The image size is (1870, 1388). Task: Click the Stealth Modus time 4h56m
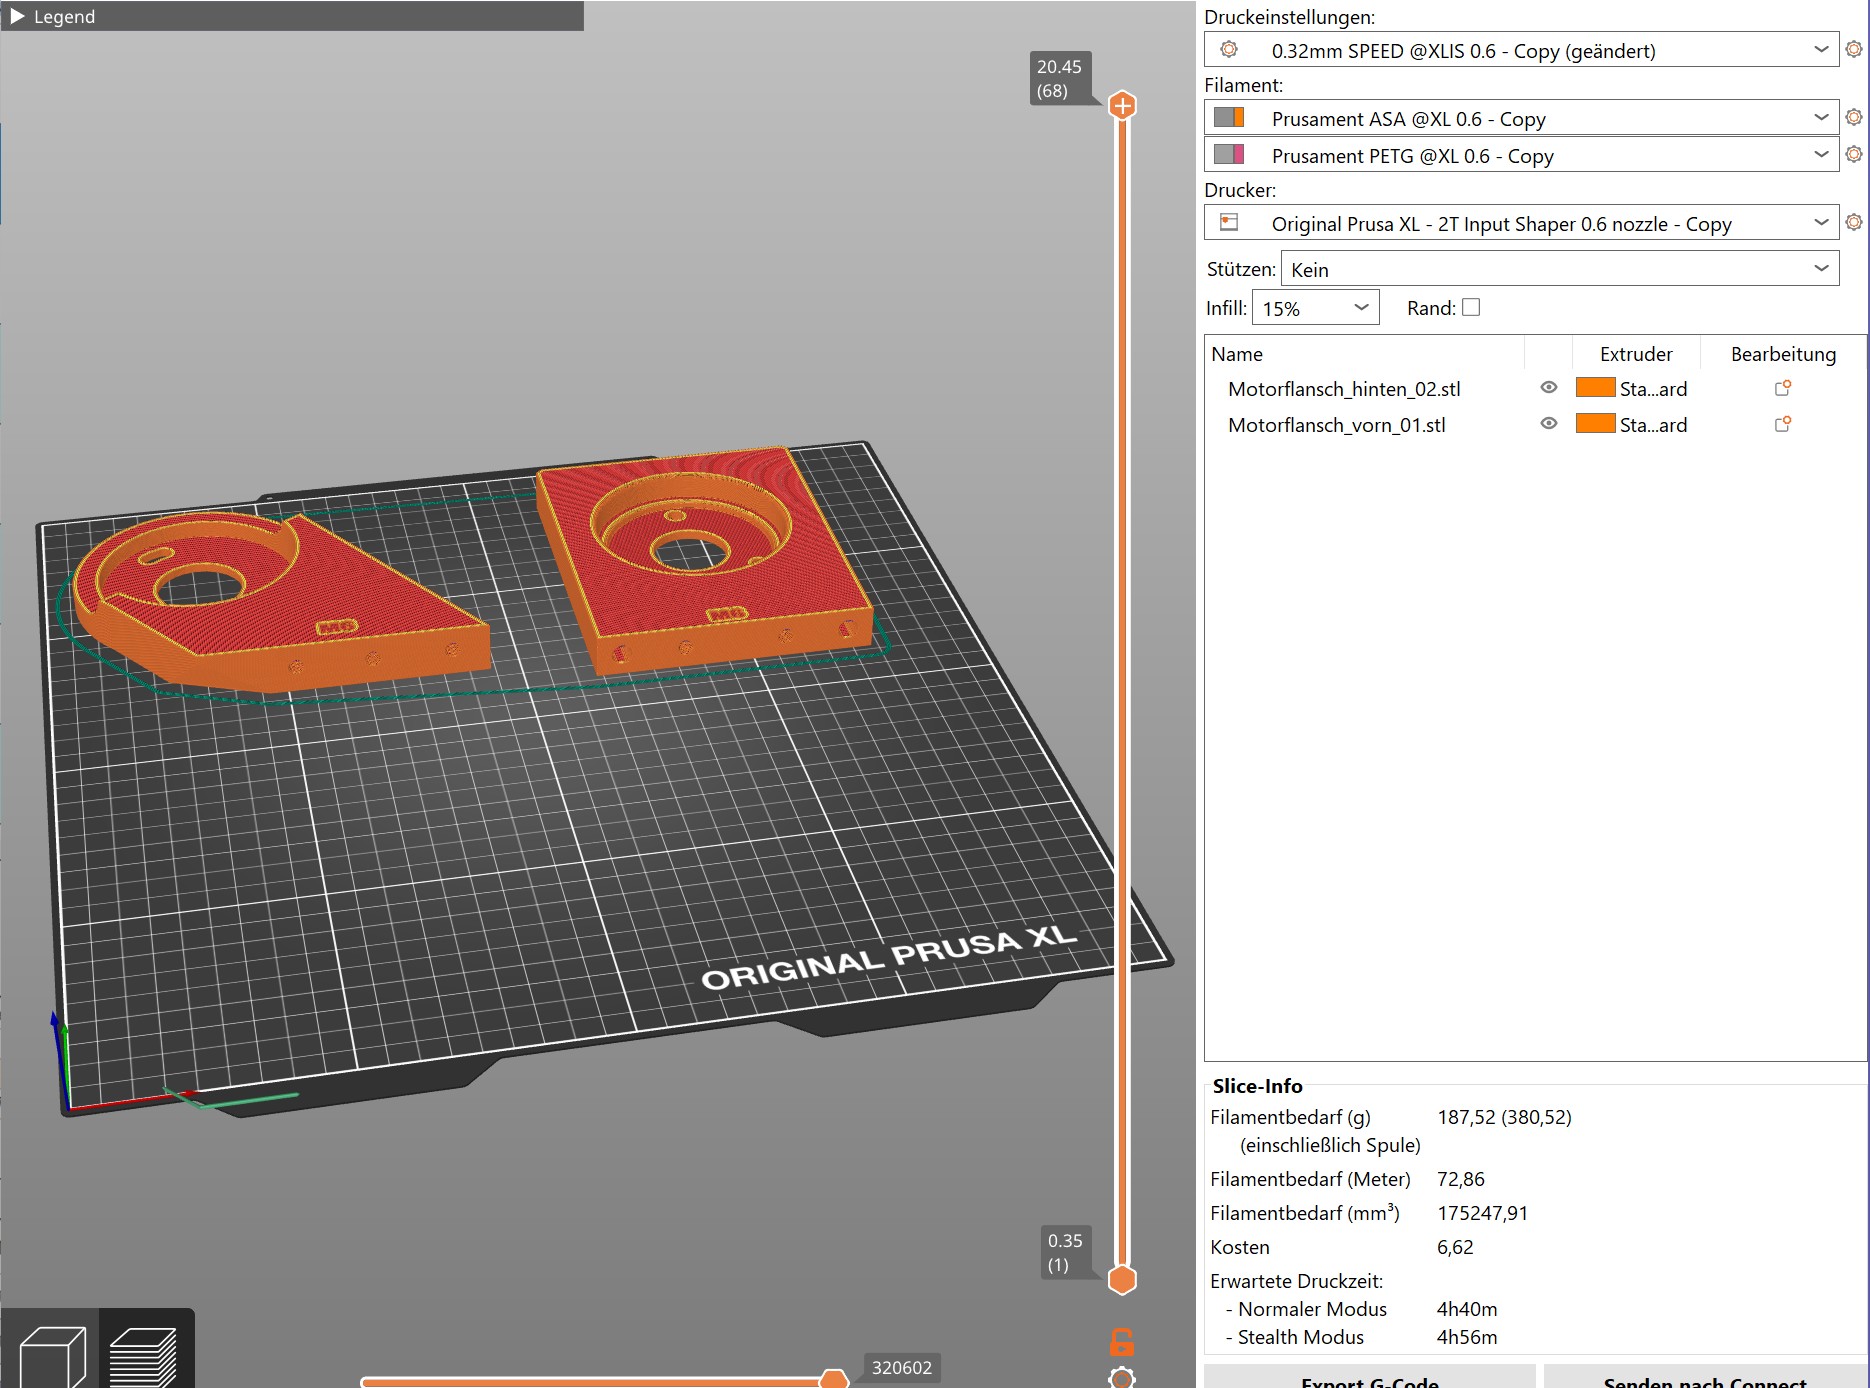click(x=1467, y=1337)
